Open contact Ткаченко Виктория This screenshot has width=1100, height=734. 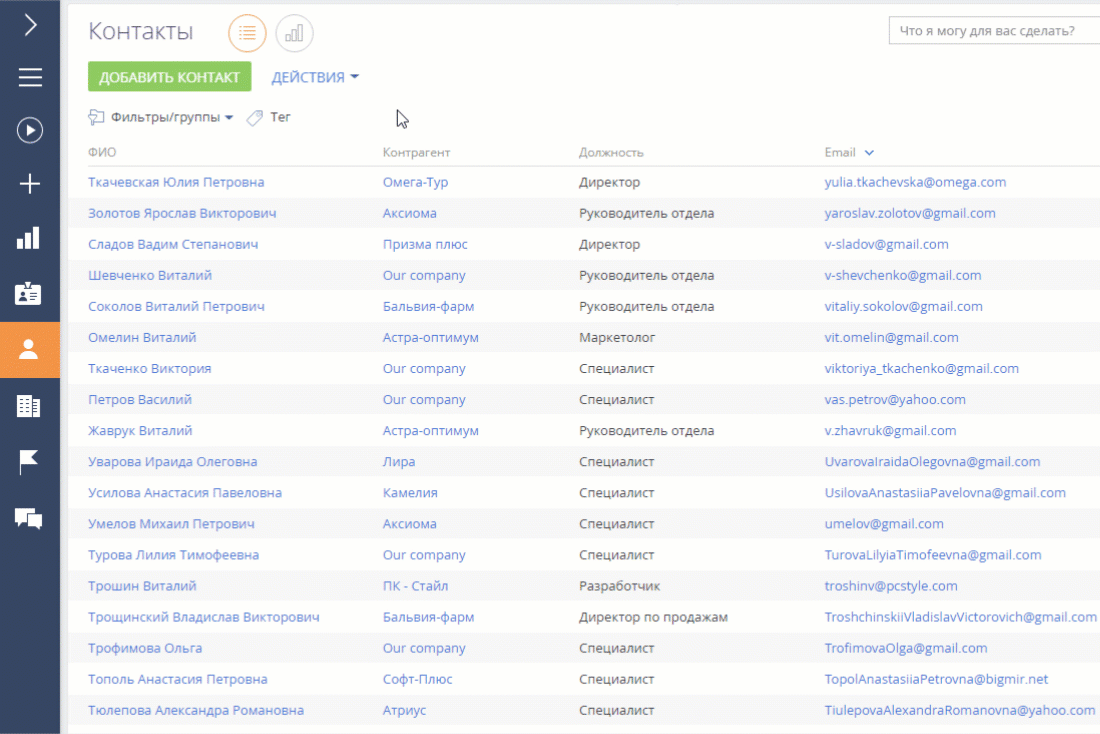tap(149, 368)
